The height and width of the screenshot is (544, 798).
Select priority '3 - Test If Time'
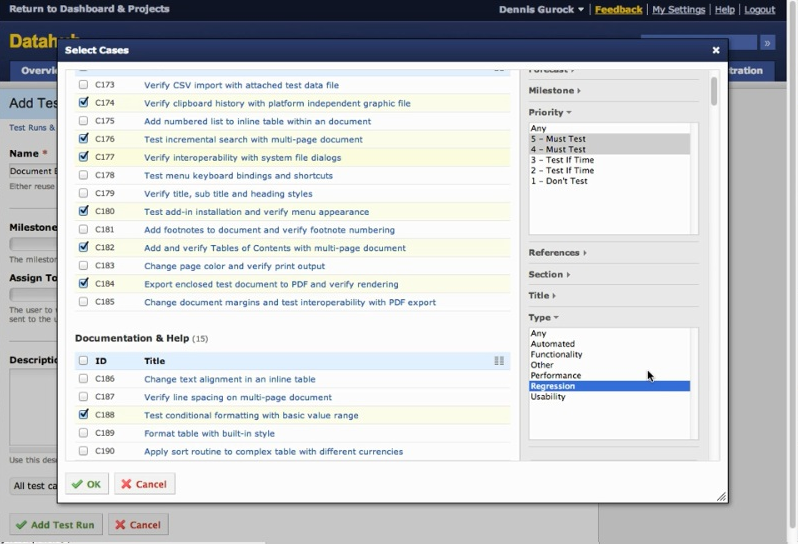[610, 160]
